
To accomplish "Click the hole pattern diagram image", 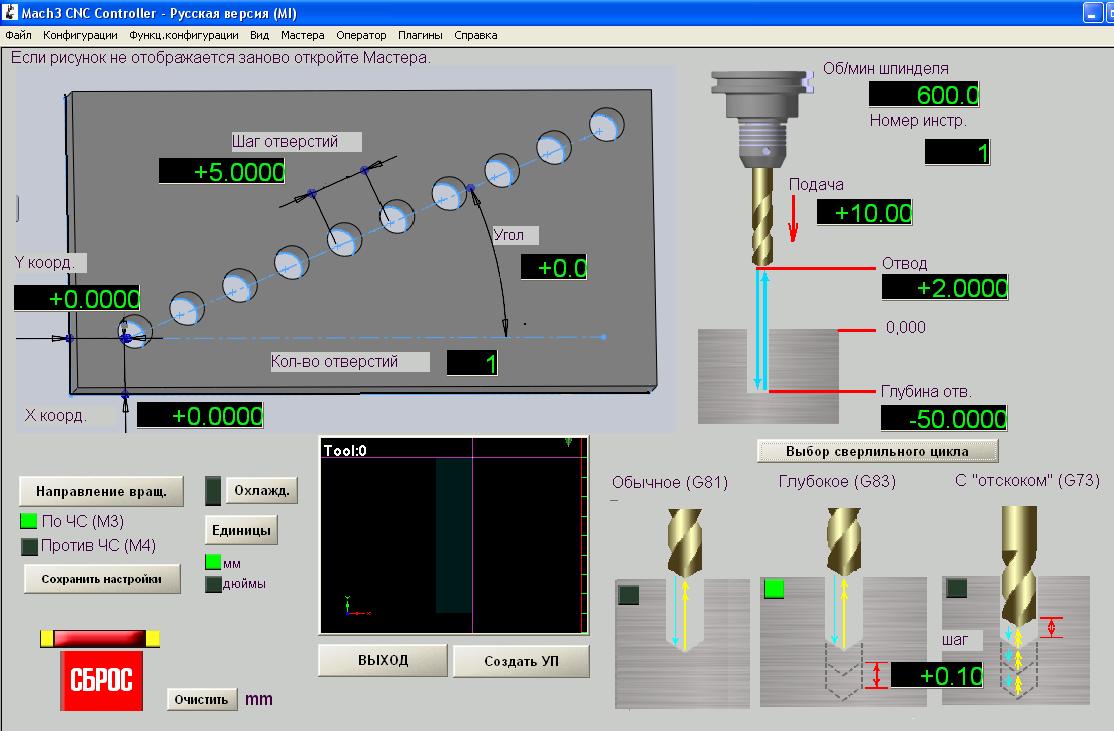I will point(346,250).
